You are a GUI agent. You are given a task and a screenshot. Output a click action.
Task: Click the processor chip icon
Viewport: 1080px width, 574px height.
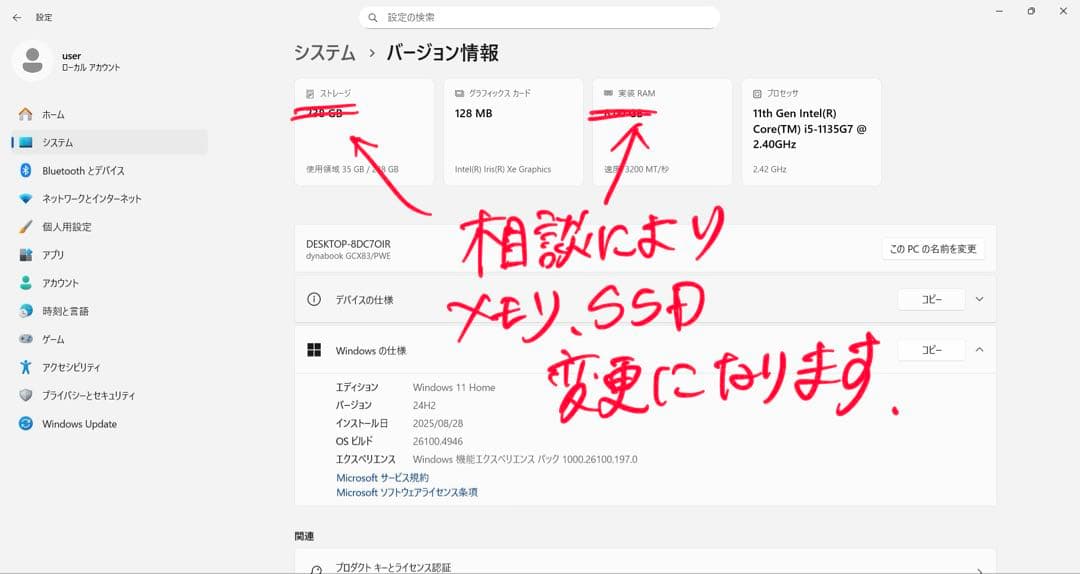(757, 94)
